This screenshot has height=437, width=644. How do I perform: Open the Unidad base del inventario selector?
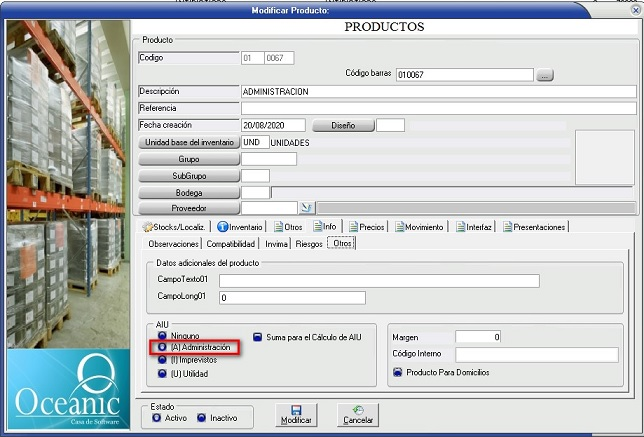(189, 142)
